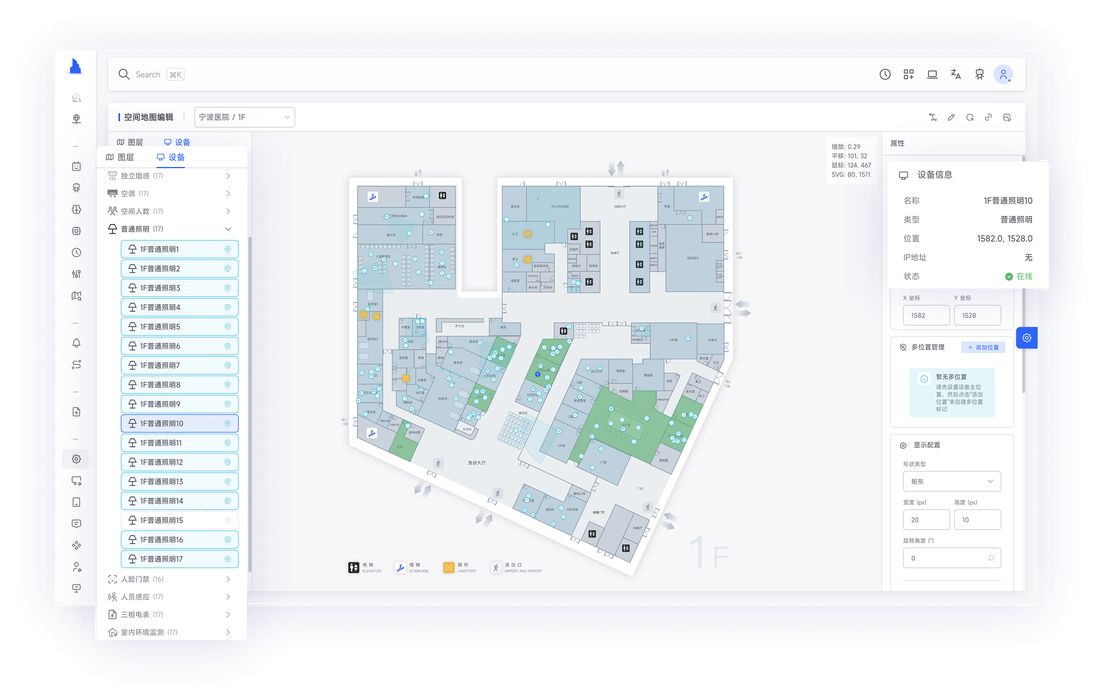Screen dimensions: 1104x700
Task: Open the 宁波医院 / 1F floor dropdown
Action: pyautogui.click(x=244, y=117)
